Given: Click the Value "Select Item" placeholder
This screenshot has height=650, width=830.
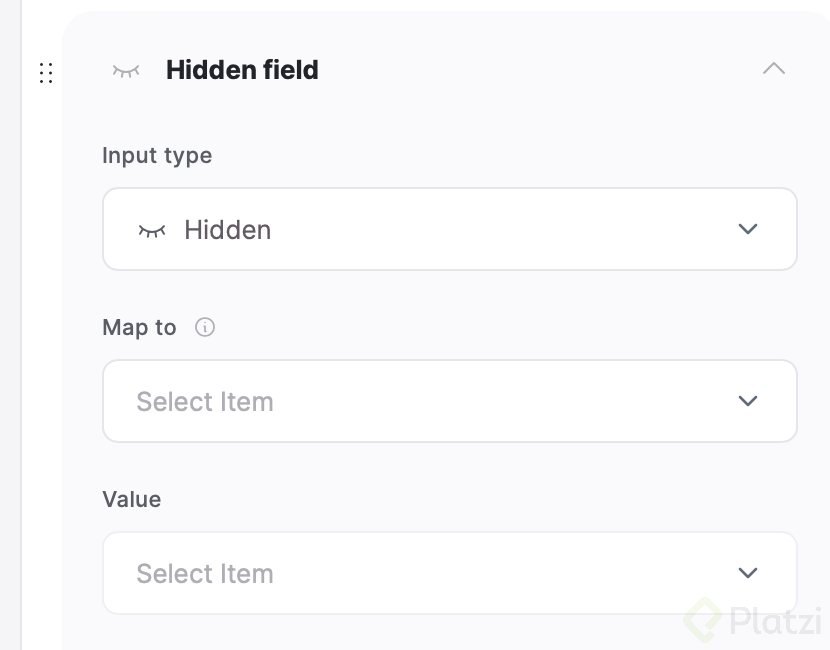Looking at the screenshot, I should click(x=205, y=574).
